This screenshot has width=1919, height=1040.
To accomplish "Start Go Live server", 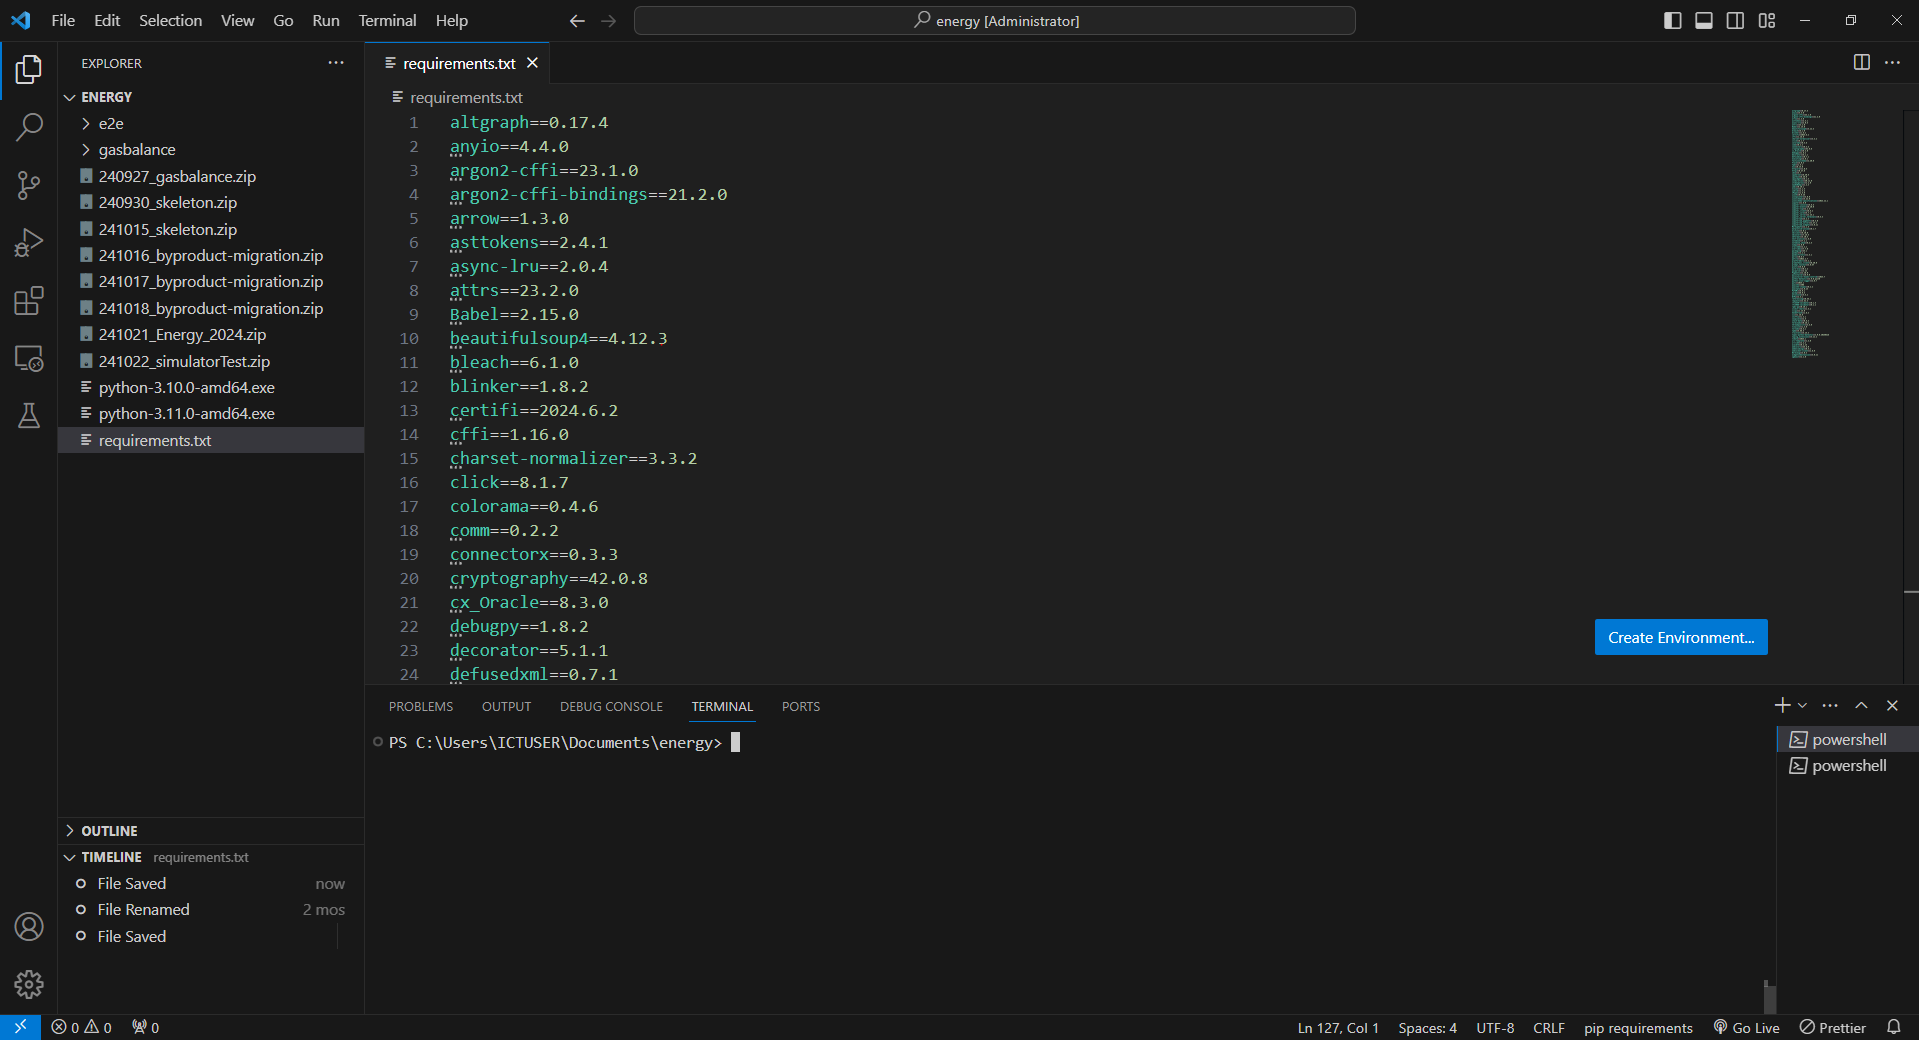I will click(1746, 1027).
